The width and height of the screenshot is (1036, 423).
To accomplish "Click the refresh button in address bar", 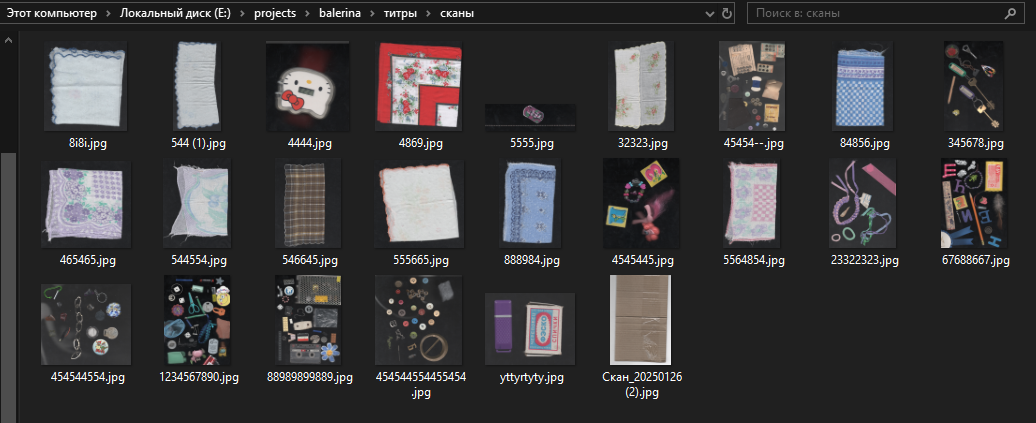I will tap(727, 14).
